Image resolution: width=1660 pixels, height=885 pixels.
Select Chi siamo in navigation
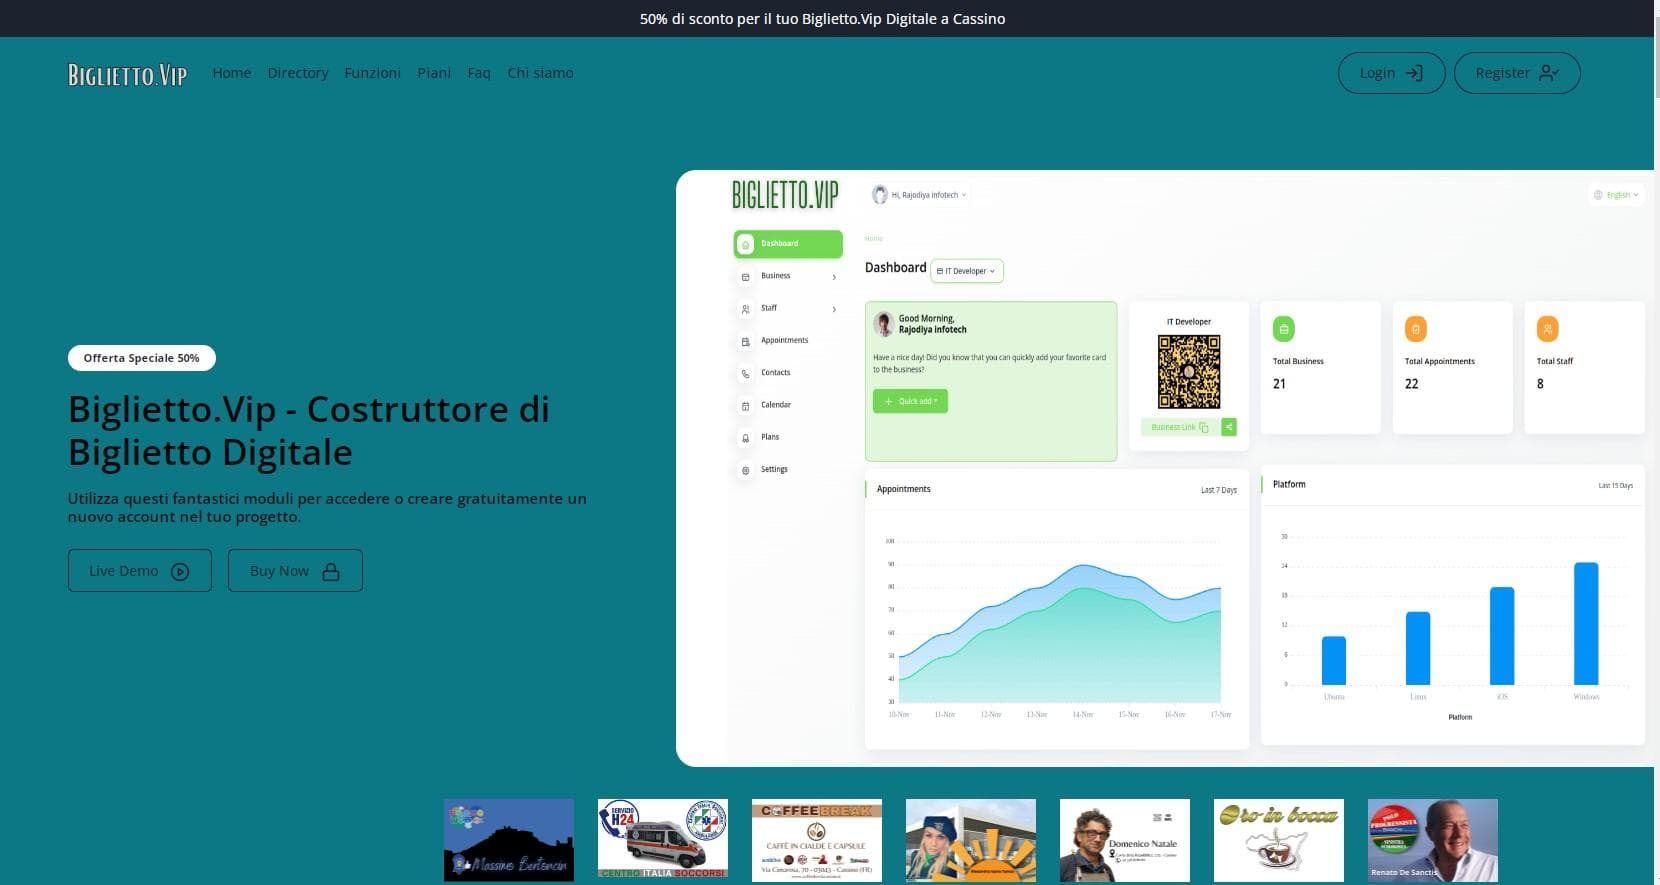click(540, 73)
